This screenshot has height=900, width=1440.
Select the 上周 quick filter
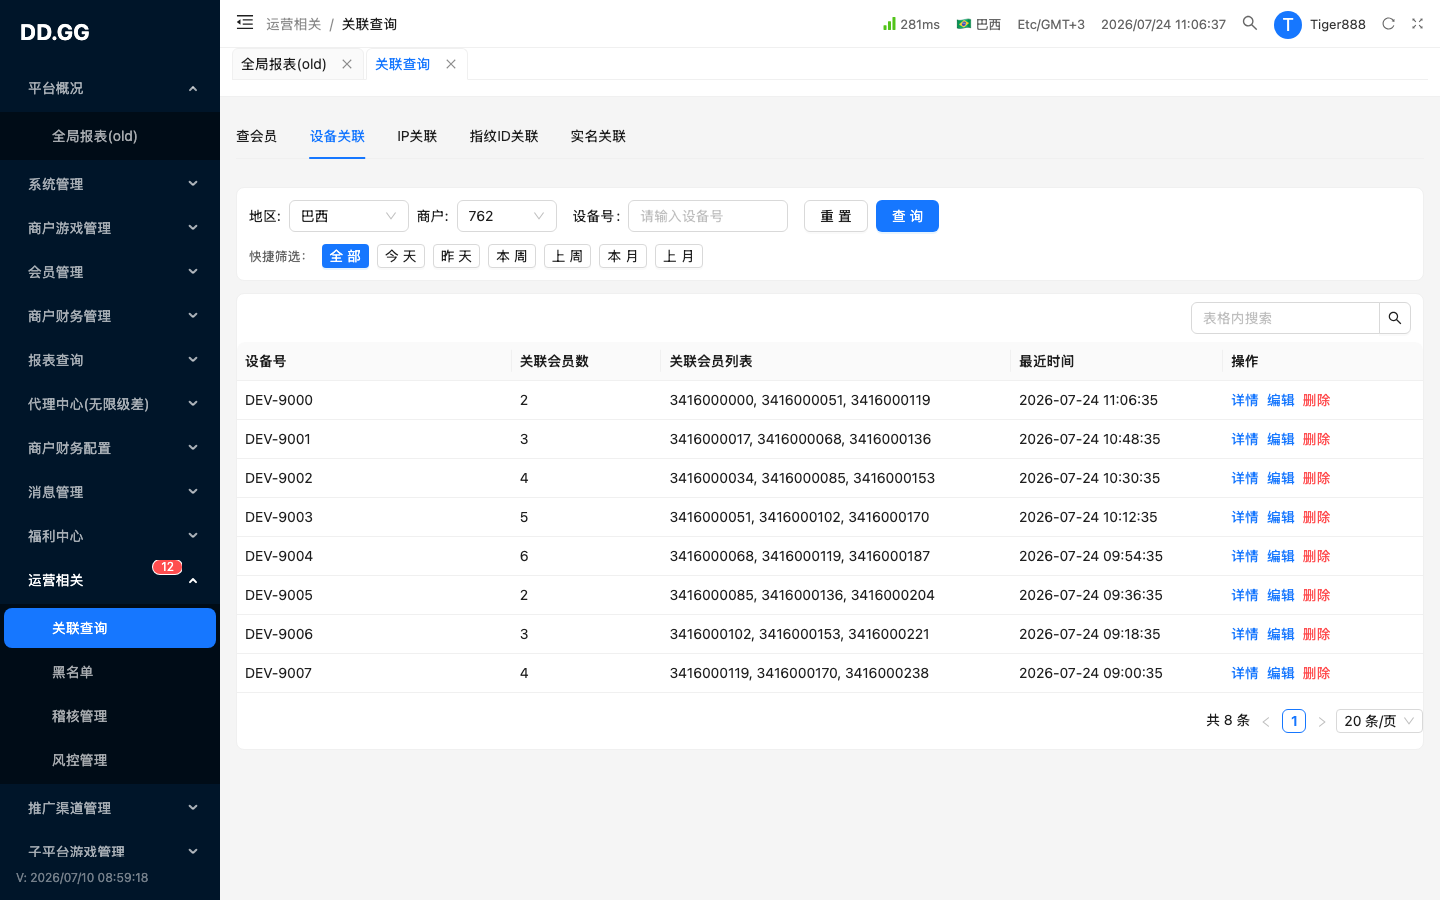click(x=567, y=256)
